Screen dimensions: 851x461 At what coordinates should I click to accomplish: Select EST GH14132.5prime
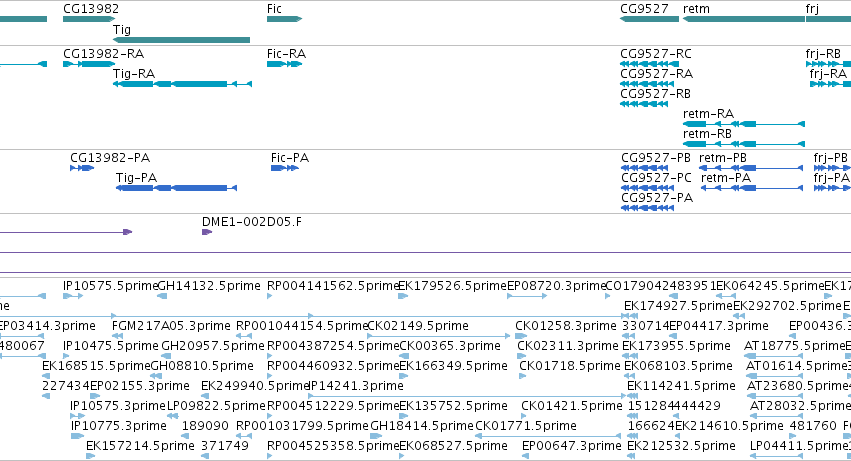click(209, 286)
